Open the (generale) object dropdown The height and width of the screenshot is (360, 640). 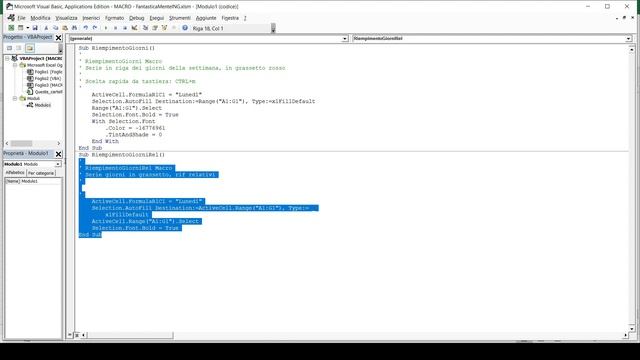click(x=344, y=38)
